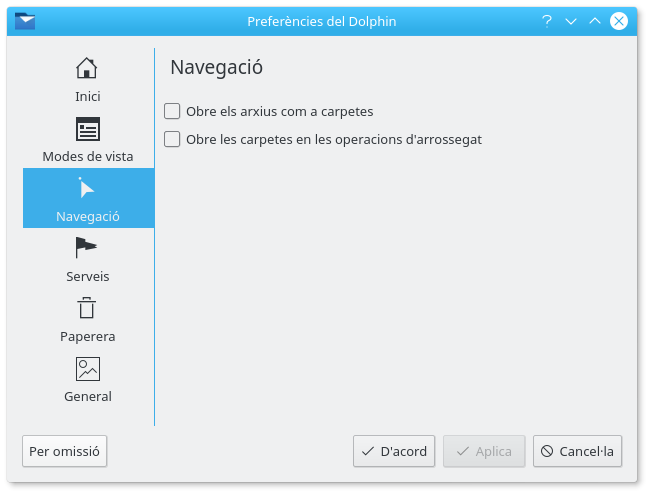This screenshot has width=650, height=495.
Task: Click the Dolphin app icon in title bar
Action: coord(25,20)
